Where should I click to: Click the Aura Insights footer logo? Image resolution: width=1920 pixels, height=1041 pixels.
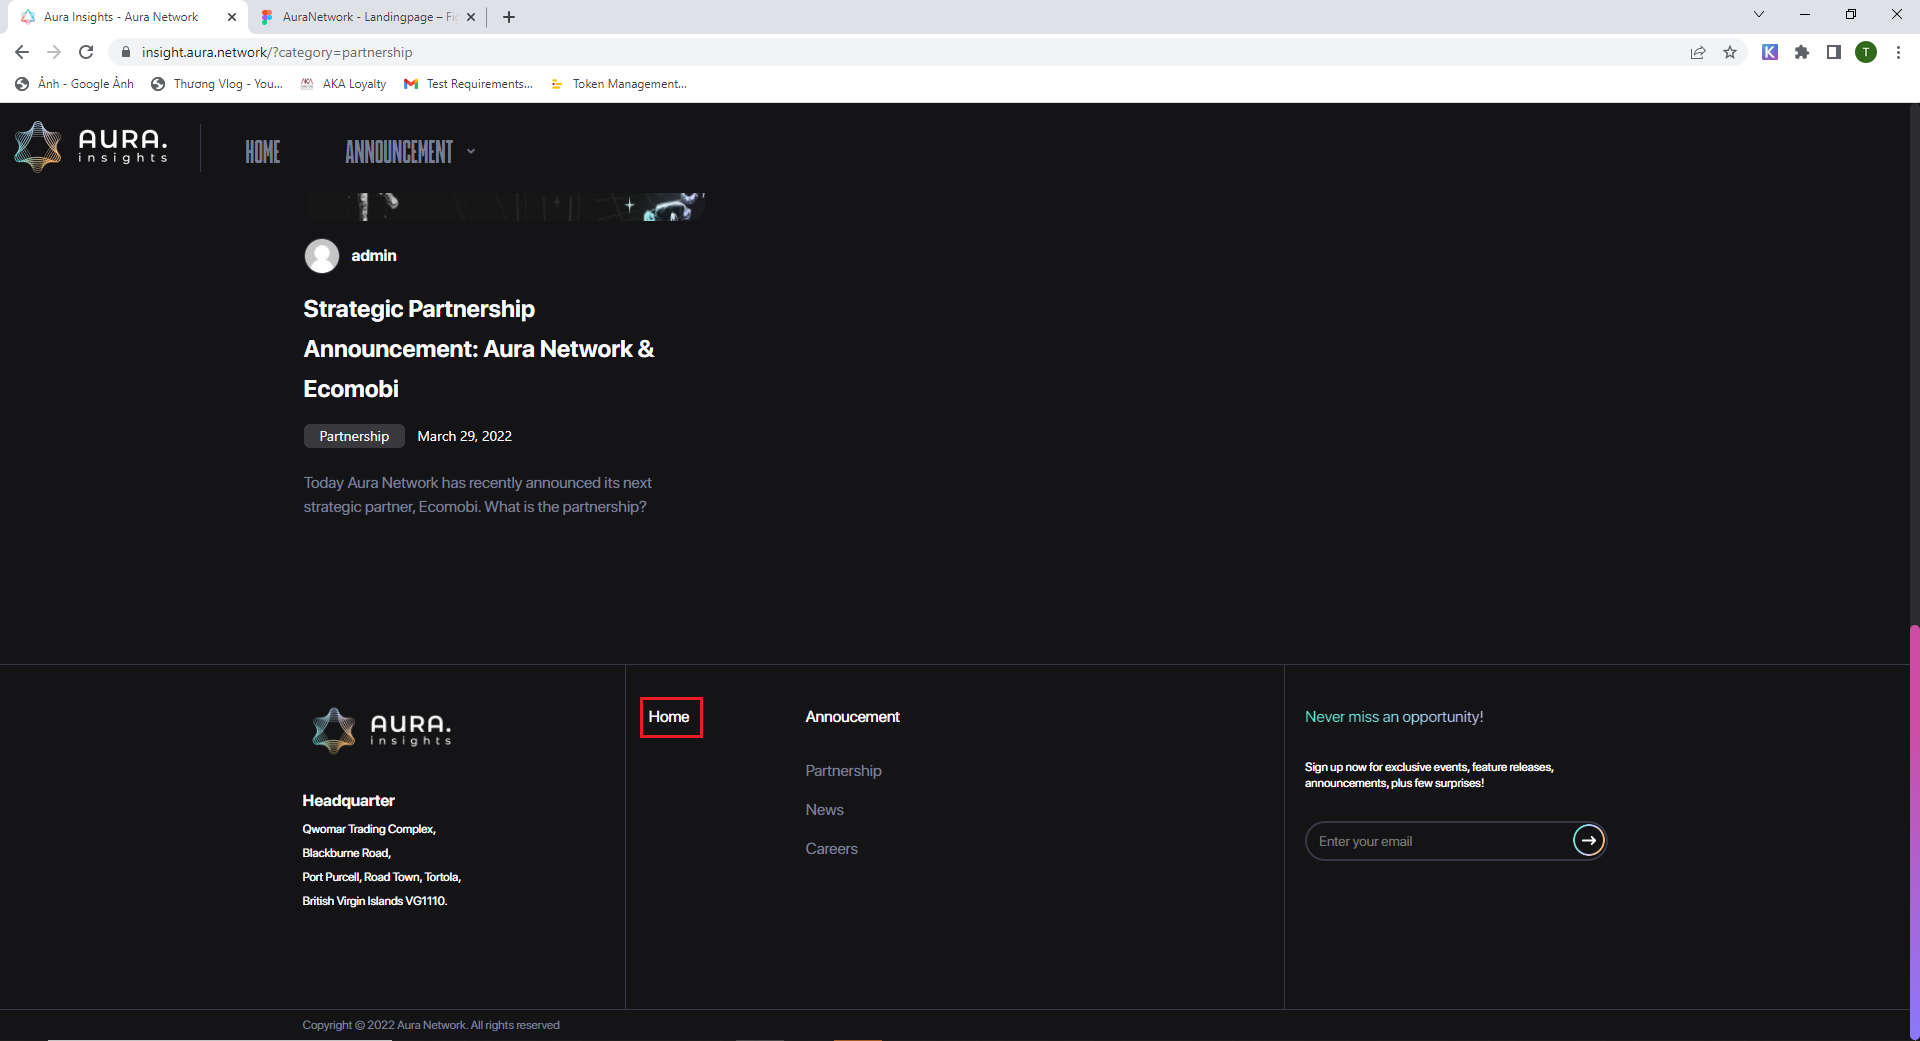[382, 730]
